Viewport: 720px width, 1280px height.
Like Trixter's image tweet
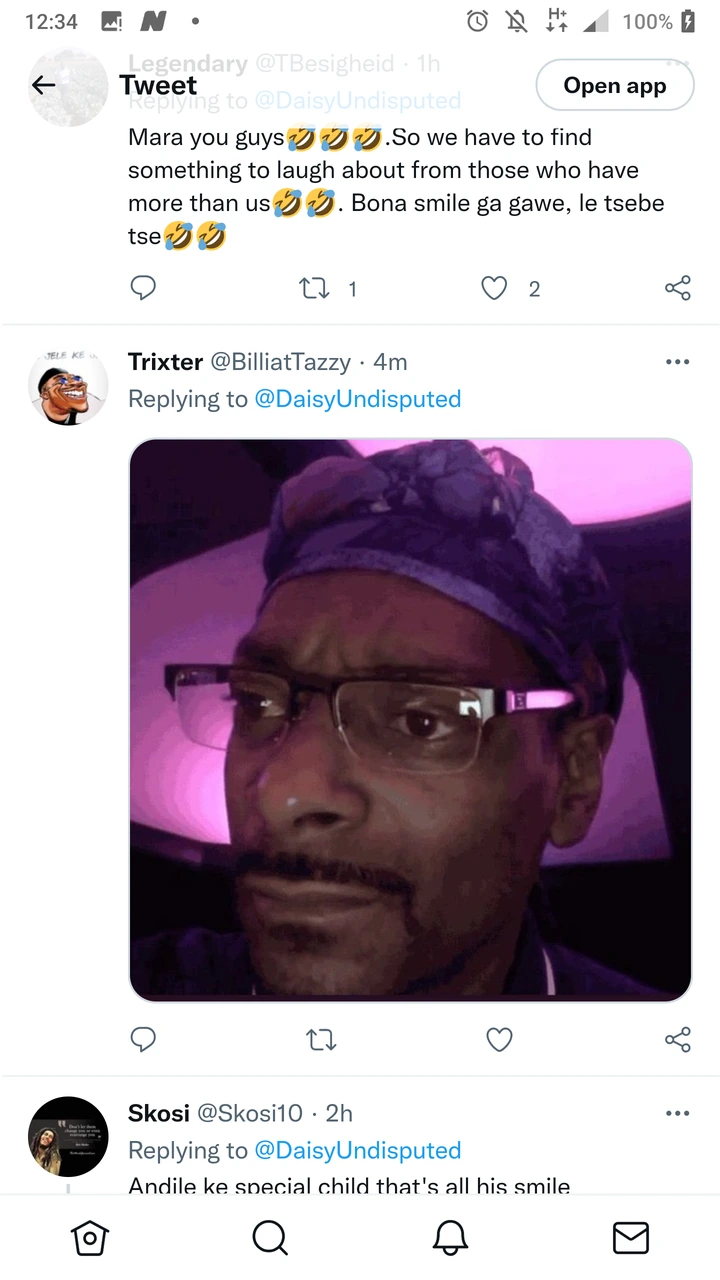click(x=499, y=1040)
